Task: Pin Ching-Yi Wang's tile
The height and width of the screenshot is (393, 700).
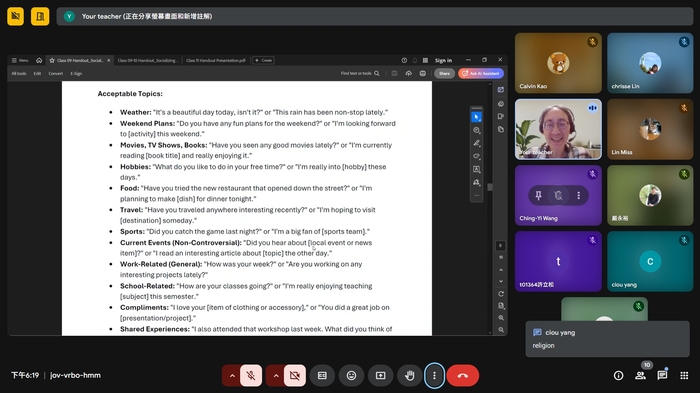Action: click(x=538, y=195)
